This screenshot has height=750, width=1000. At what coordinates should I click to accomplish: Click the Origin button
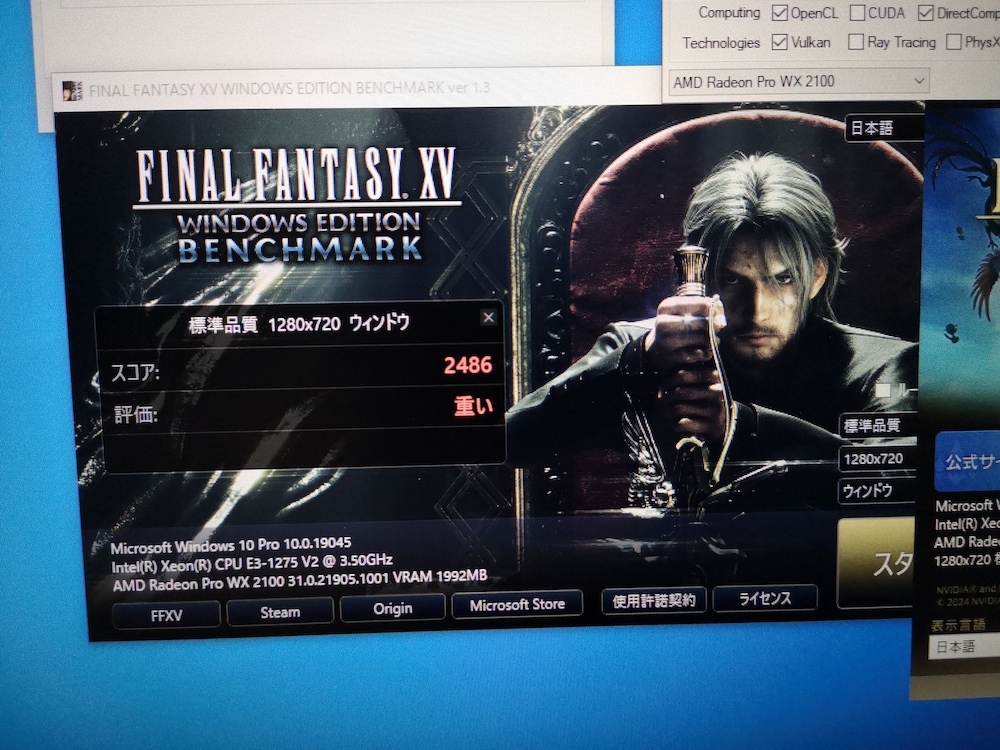(x=392, y=608)
